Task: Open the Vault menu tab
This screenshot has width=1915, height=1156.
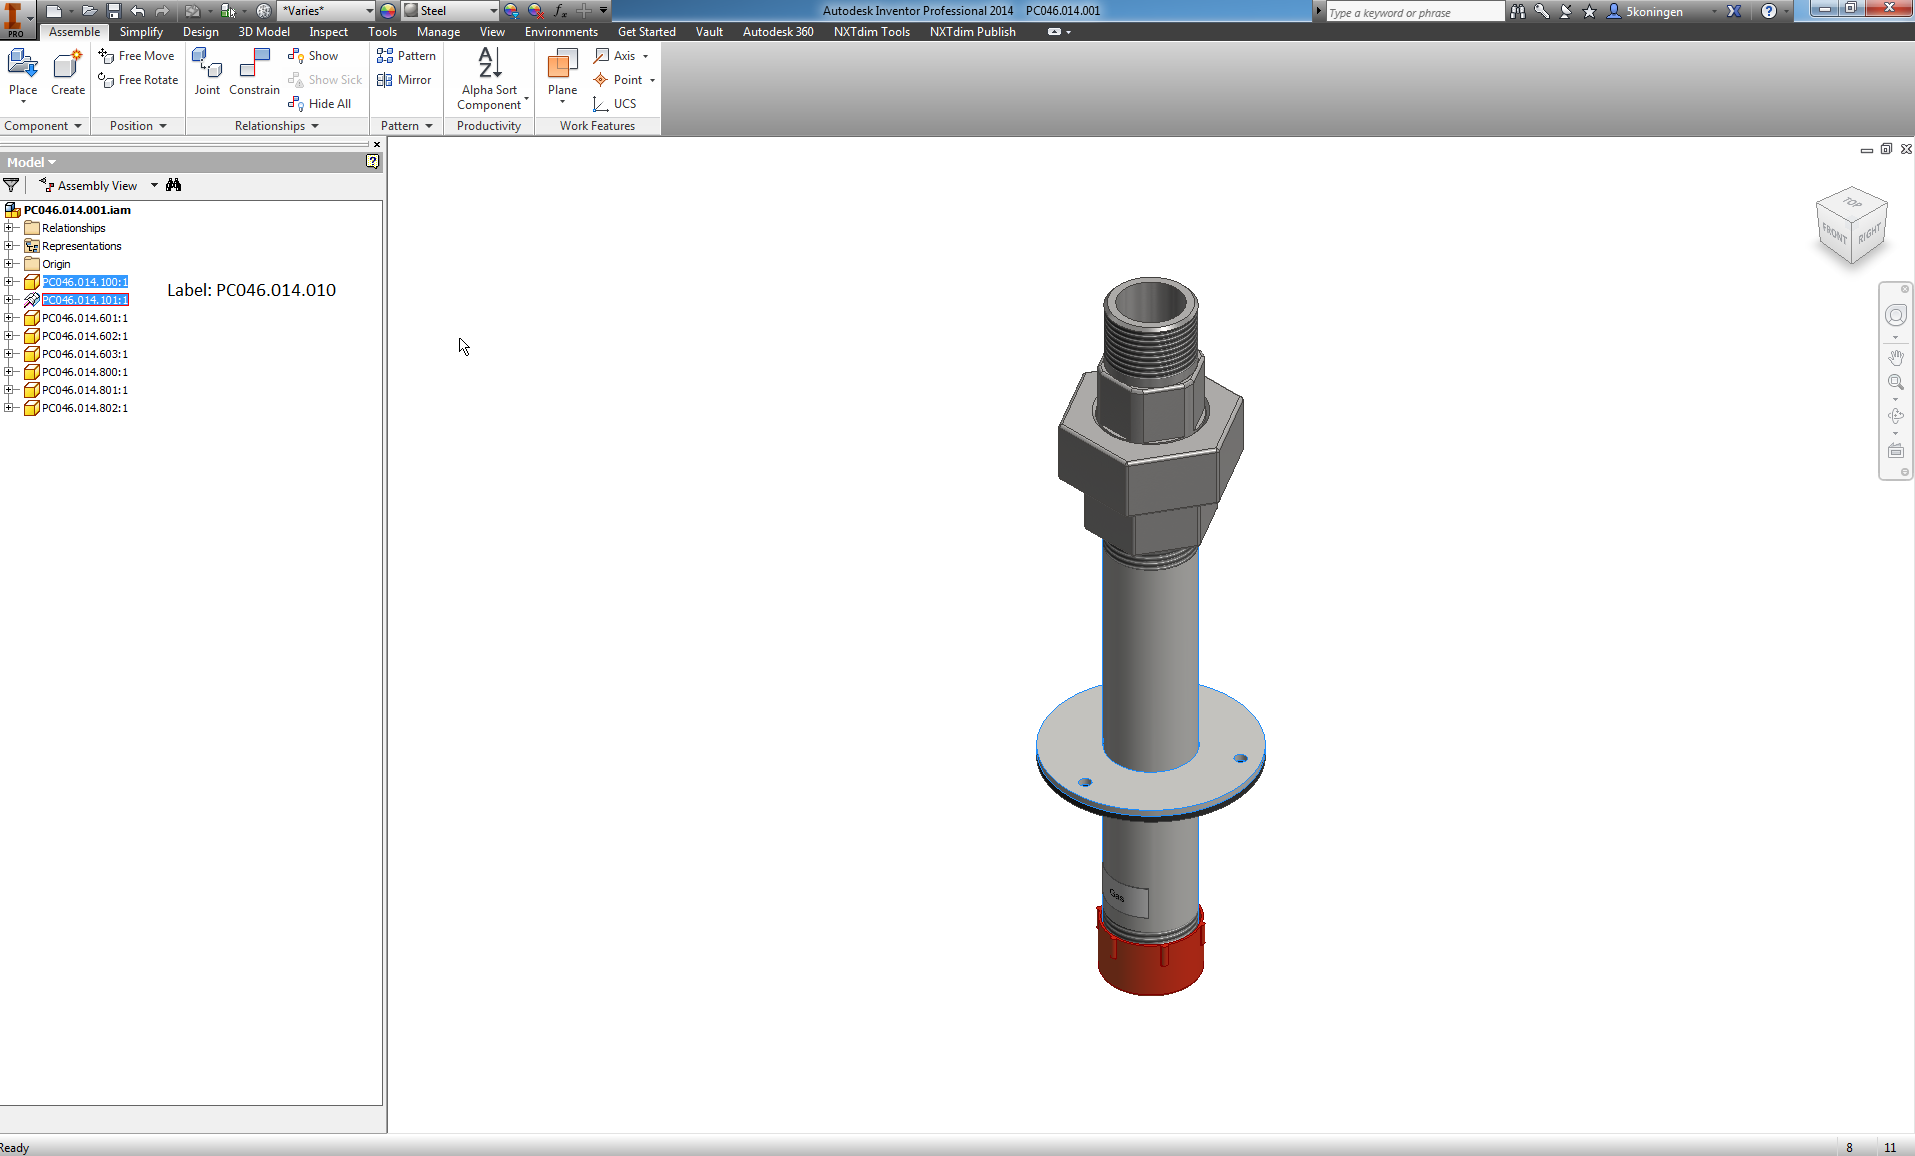Action: 708,31
